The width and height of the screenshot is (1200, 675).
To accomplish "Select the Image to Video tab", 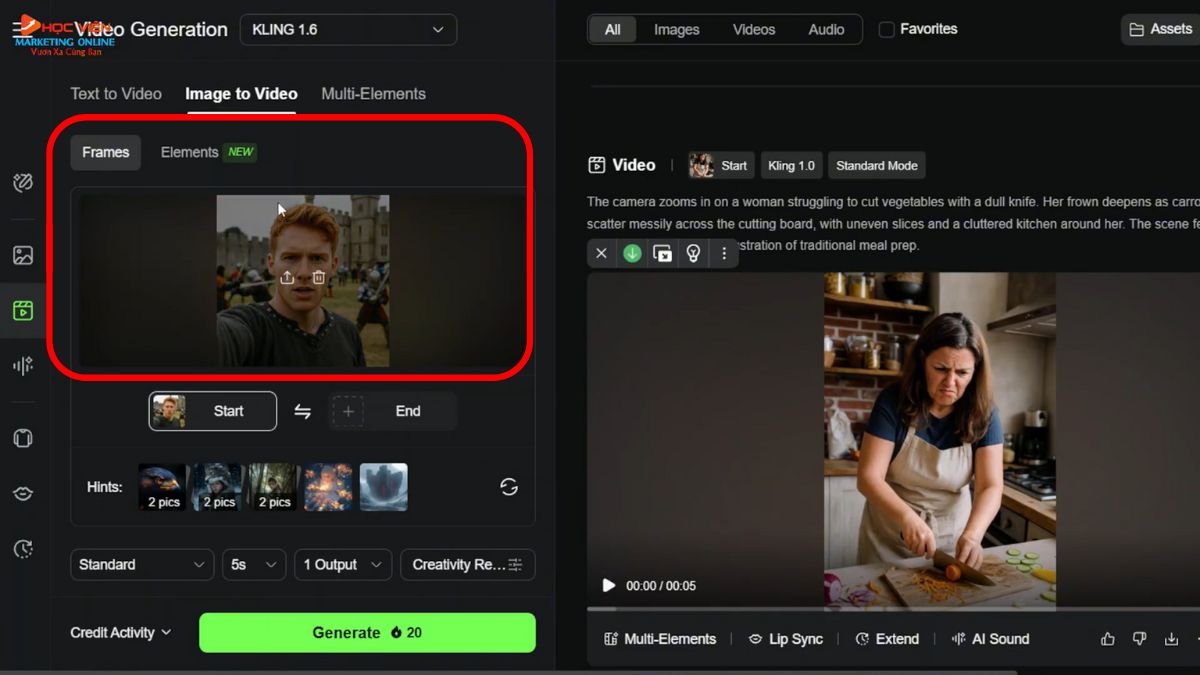I will click(x=241, y=94).
